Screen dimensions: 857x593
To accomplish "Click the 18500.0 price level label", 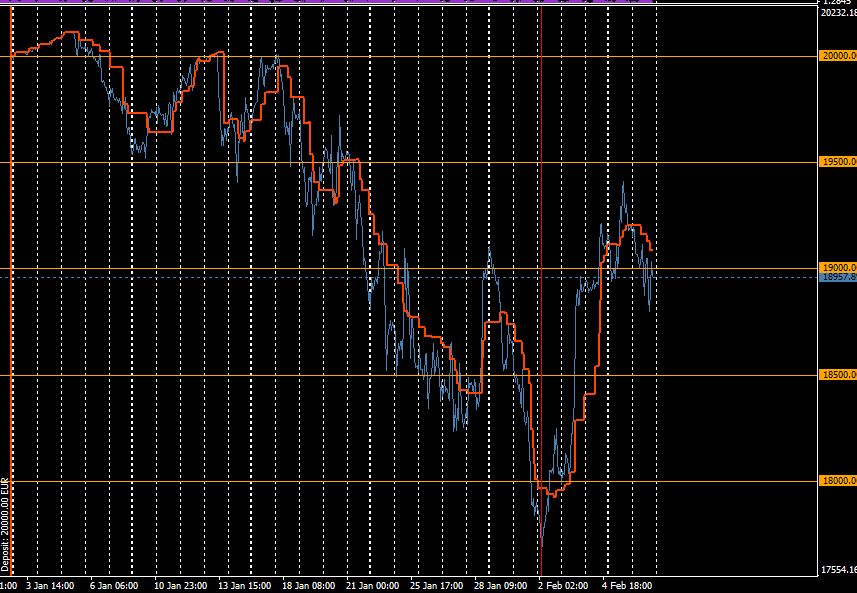I will pos(837,375).
